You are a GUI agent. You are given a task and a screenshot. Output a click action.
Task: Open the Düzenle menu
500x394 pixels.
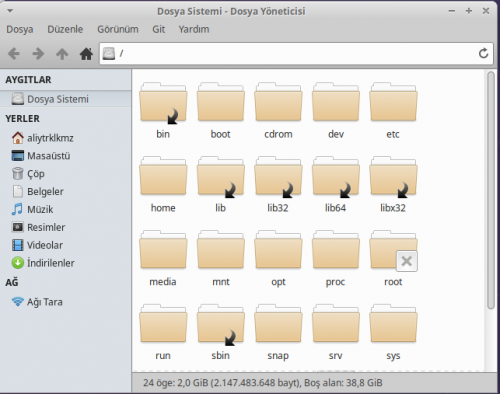65,29
